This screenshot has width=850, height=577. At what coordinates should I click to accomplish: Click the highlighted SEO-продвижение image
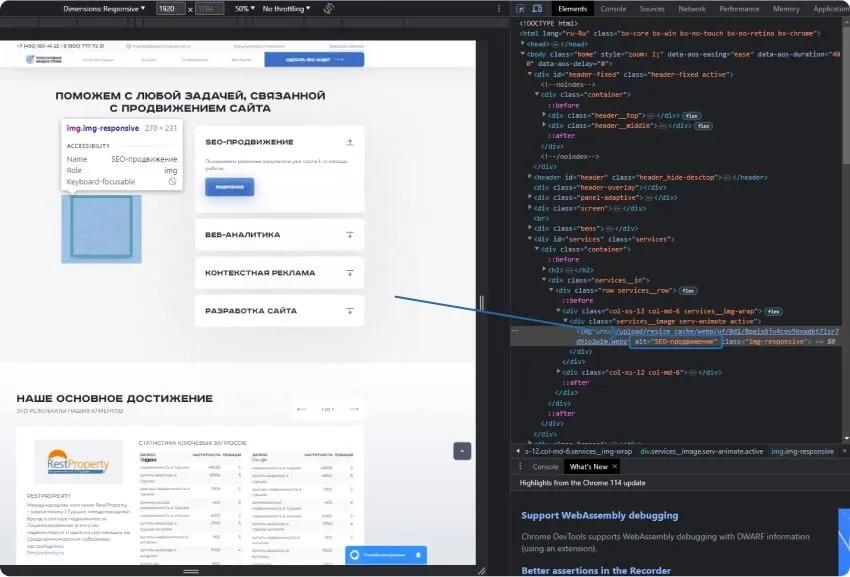pyautogui.click(x=101, y=228)
